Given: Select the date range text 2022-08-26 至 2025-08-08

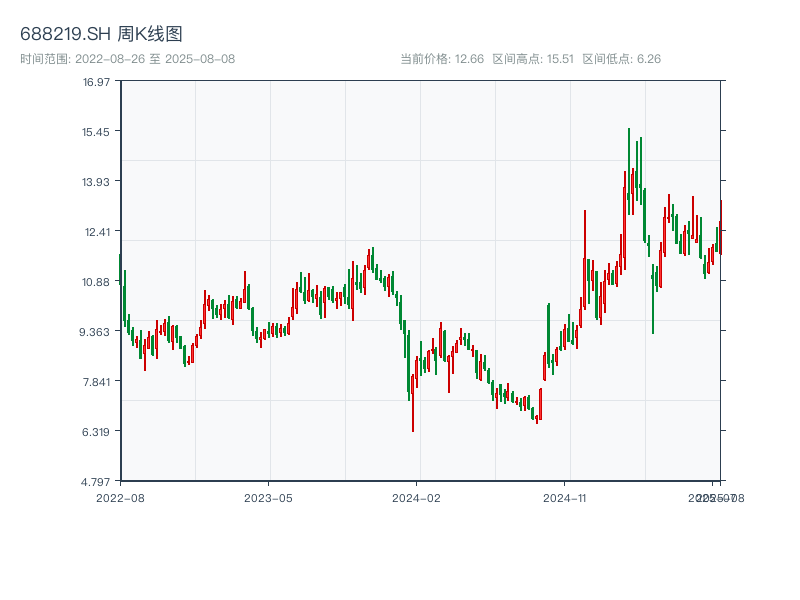Looking at the screenshot, I should click(155, 59).
